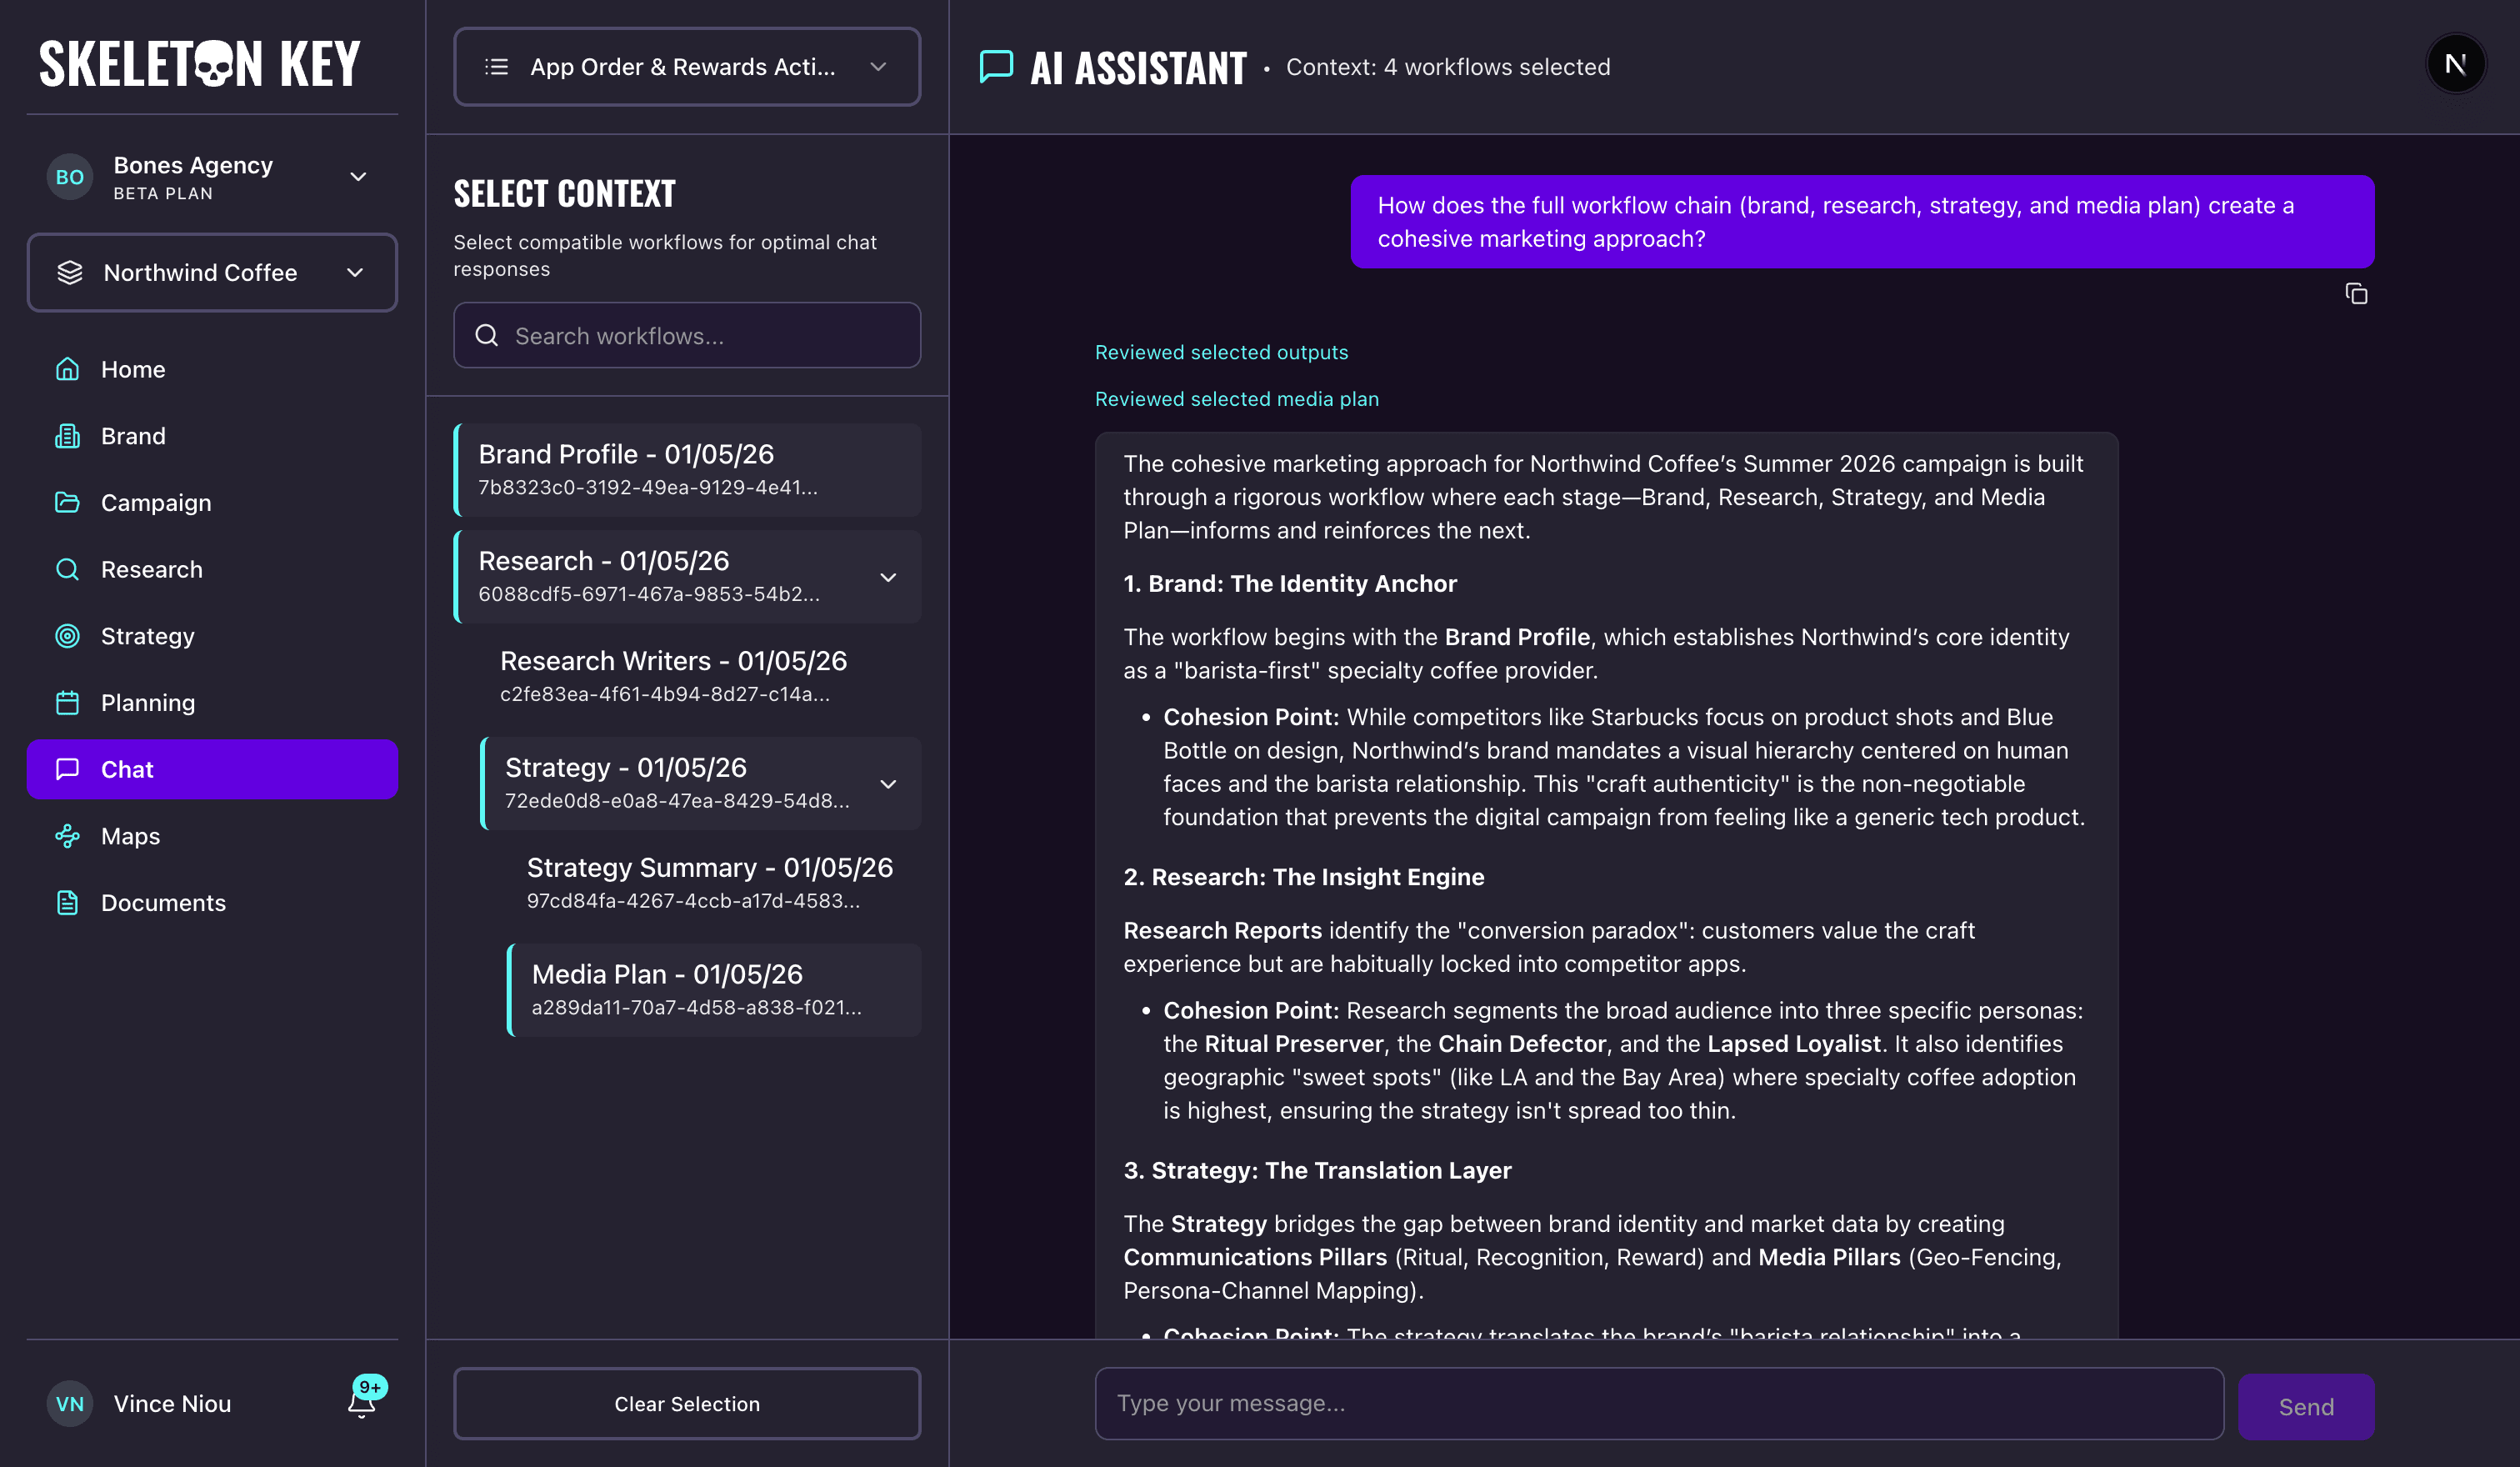Click the Planning calendar icon

click(67, 702)
